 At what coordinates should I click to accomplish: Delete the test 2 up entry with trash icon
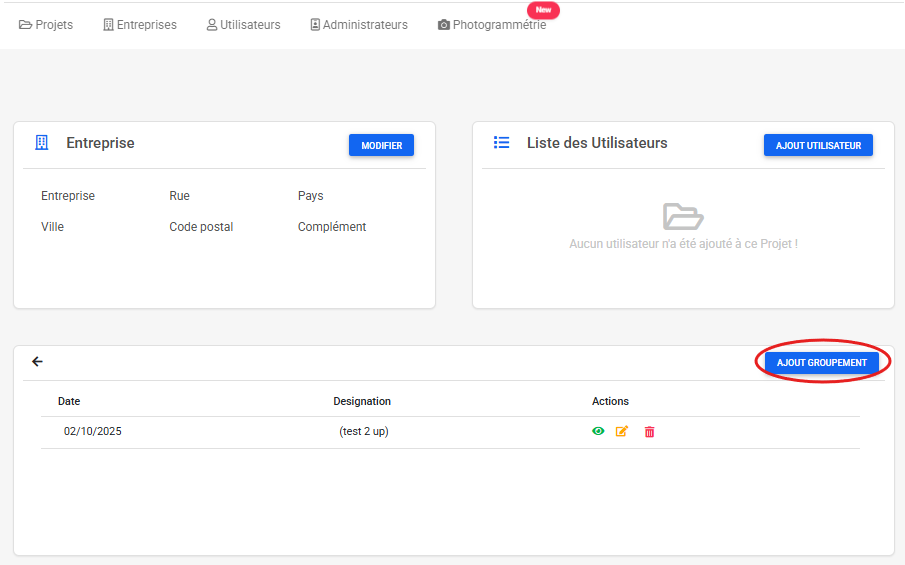(x=649, y=432)
